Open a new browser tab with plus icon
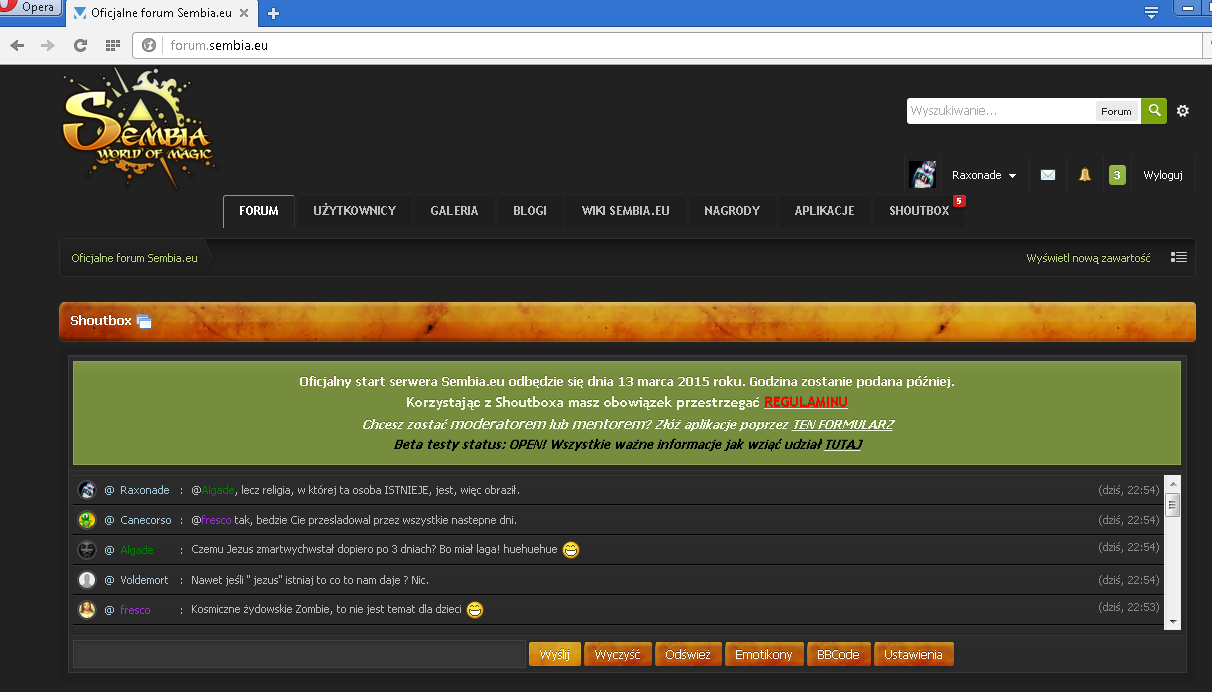Screen dimensions: 1212x692 point(273,13)
